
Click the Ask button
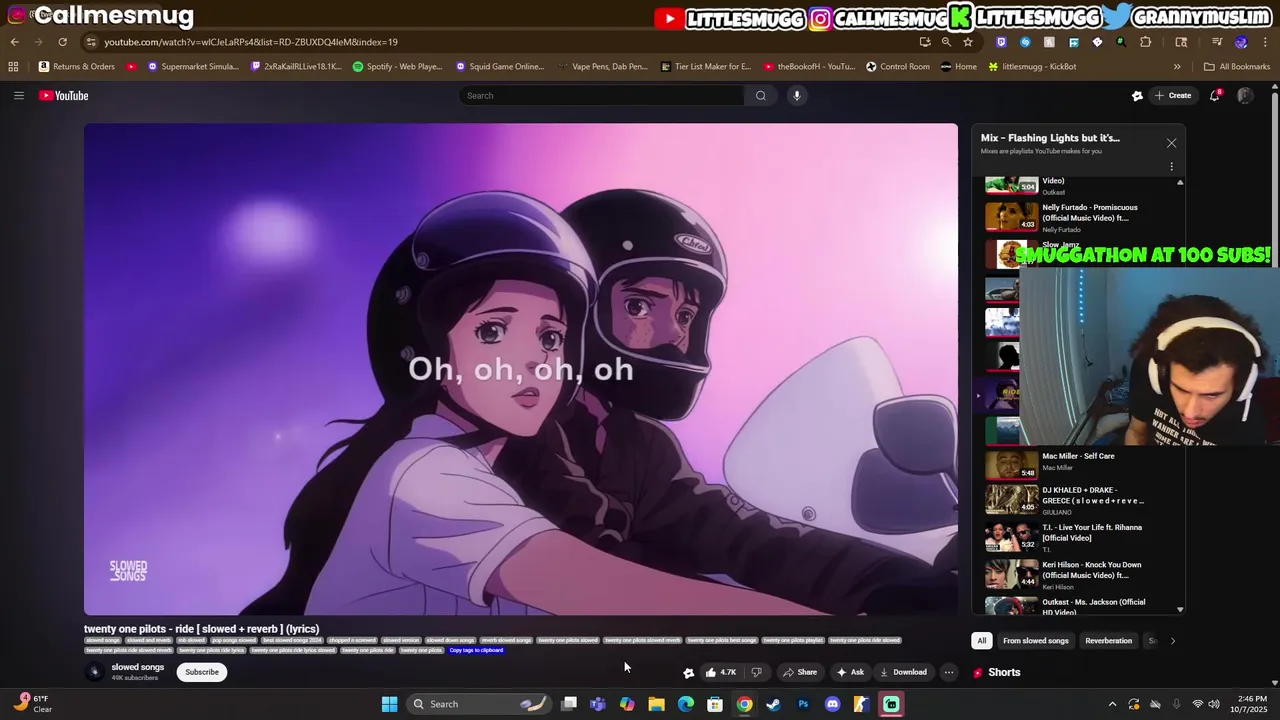pos(850,672)
